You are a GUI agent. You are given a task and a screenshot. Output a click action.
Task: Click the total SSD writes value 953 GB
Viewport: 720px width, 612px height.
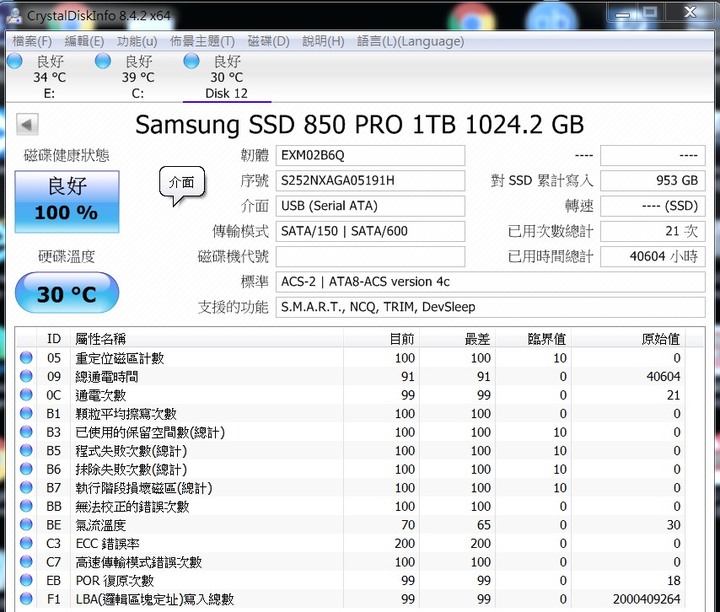click(652, 181)
